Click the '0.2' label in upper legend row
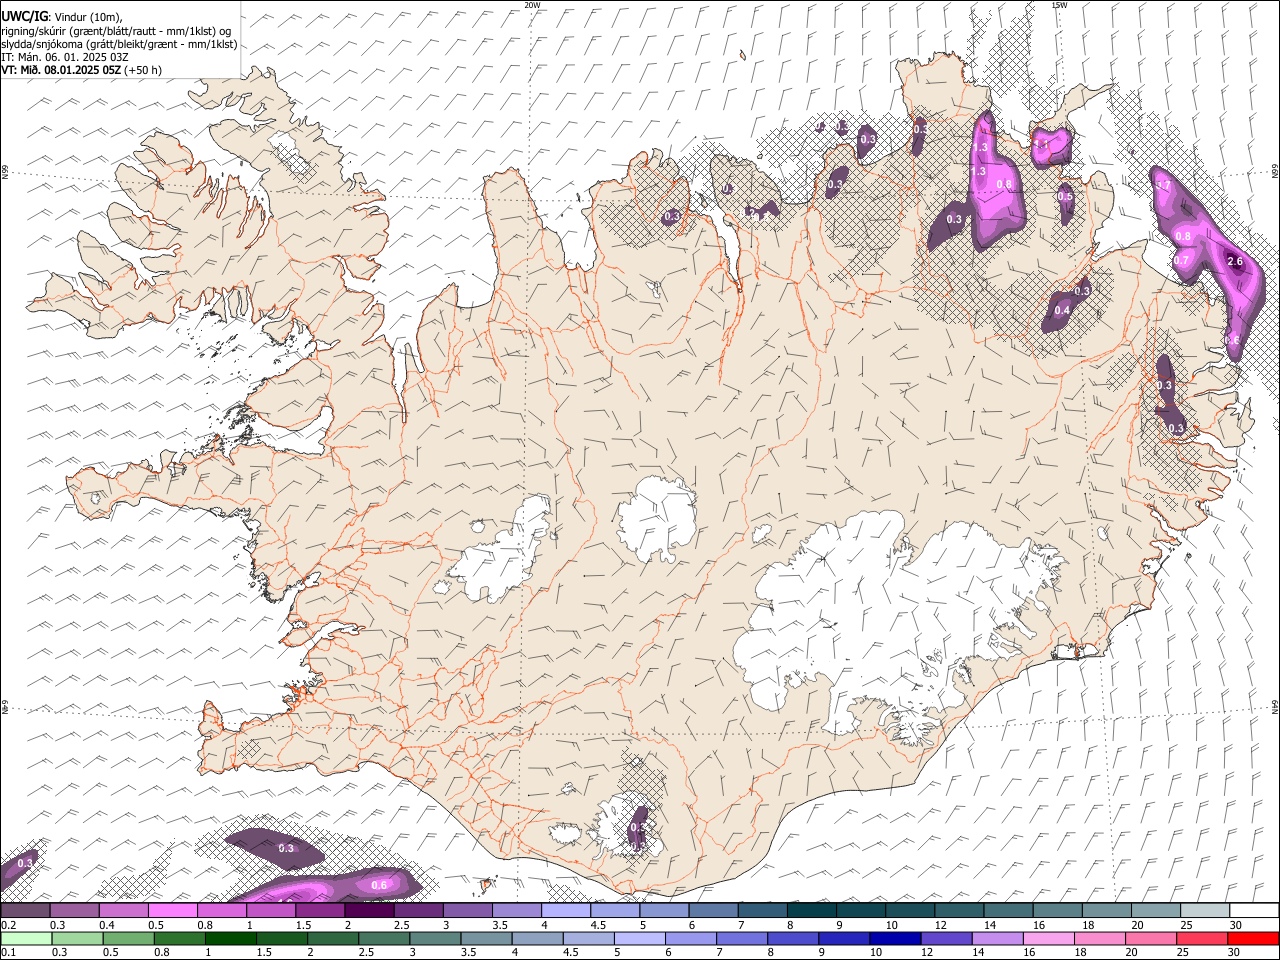1280x960 pixels. click(8, 925)
